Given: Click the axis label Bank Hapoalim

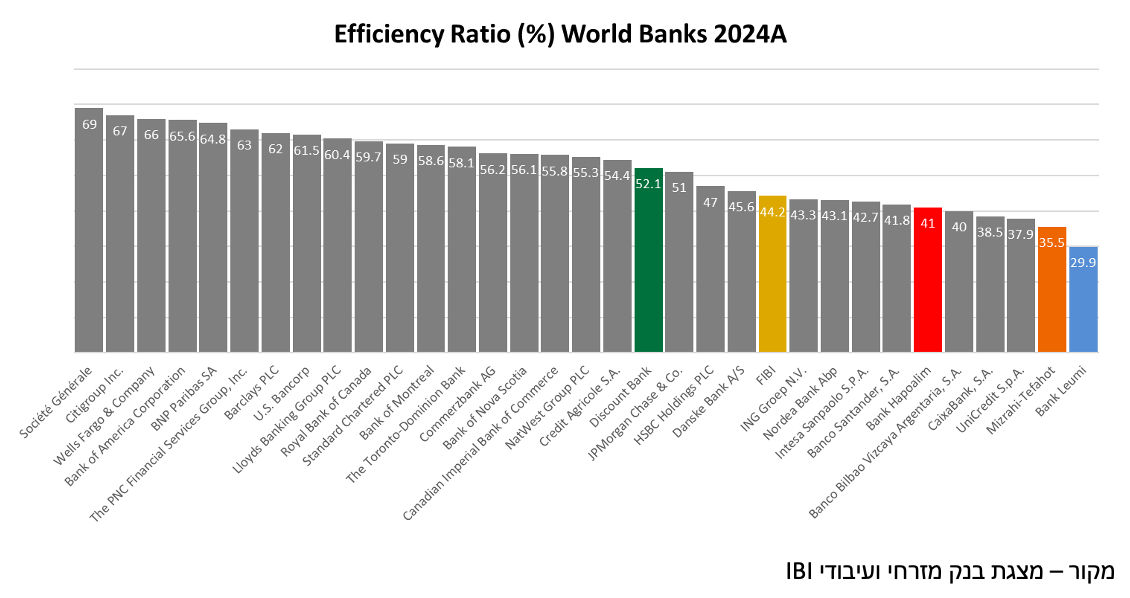Looking at the screenshot, I should pos(899,398).
